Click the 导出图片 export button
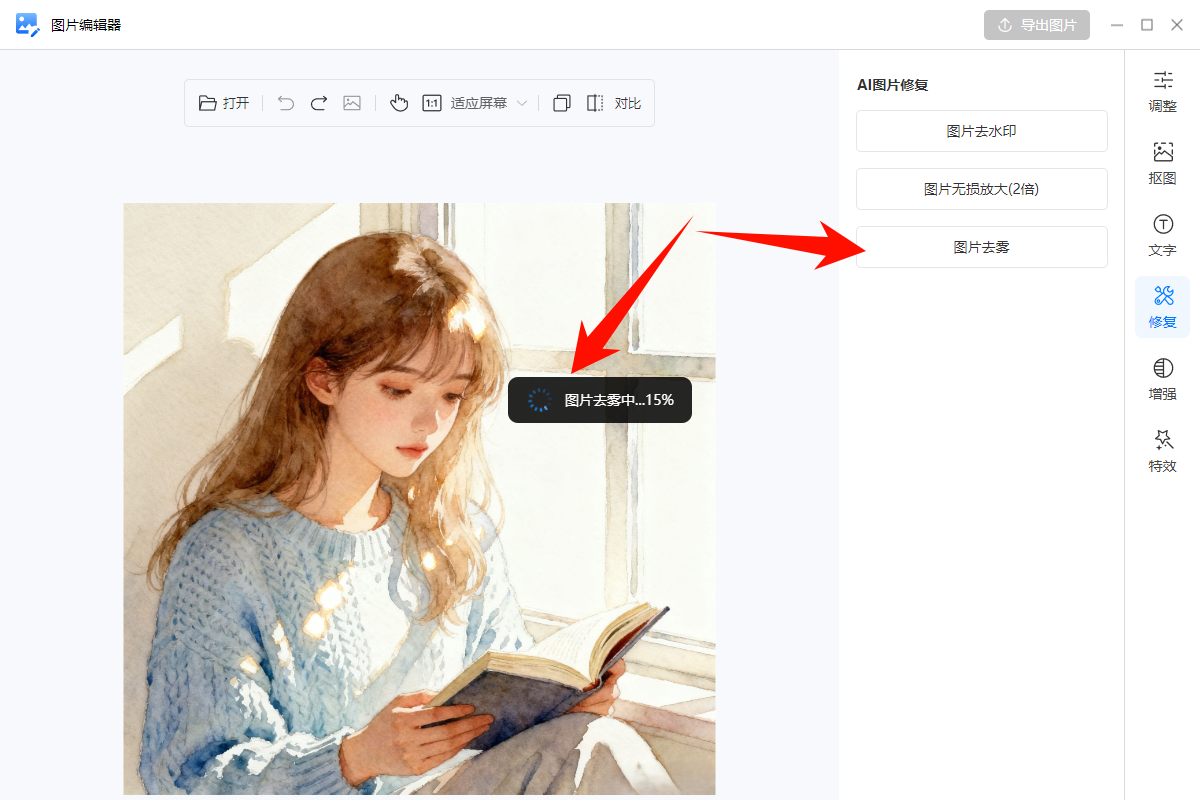 tap(1036, 25)
